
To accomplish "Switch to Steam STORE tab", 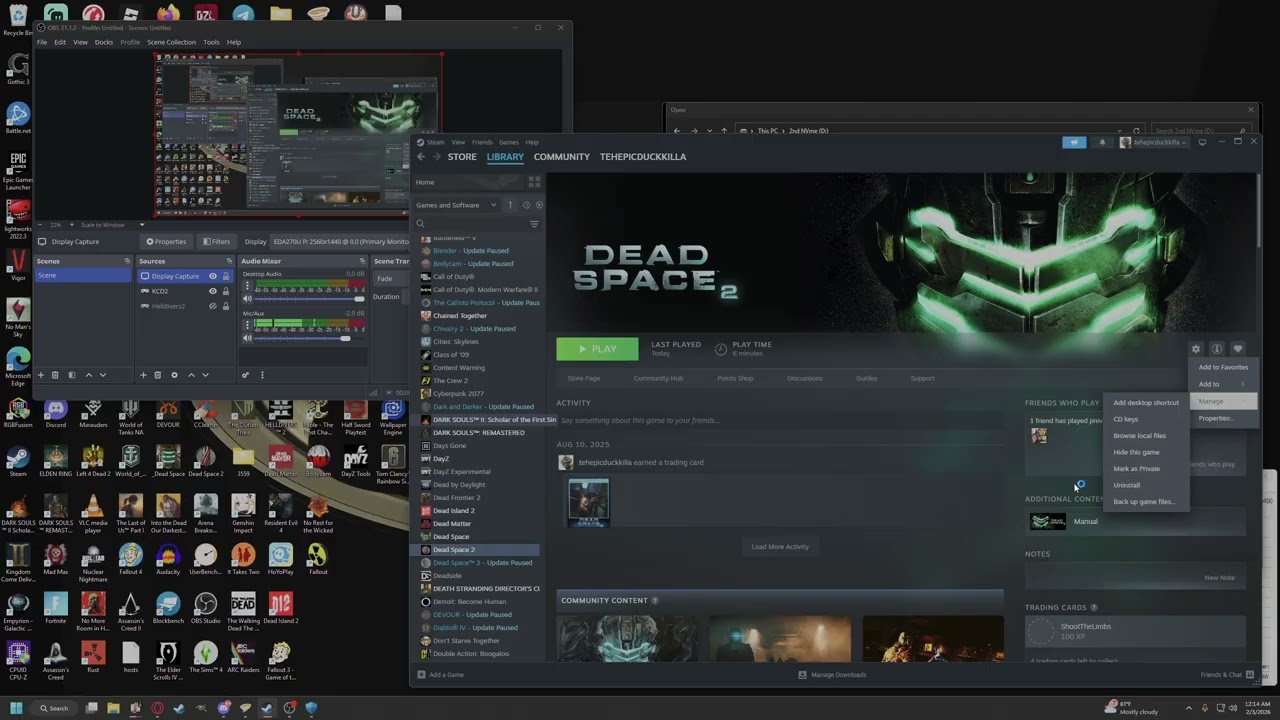I will coord(462,157).
